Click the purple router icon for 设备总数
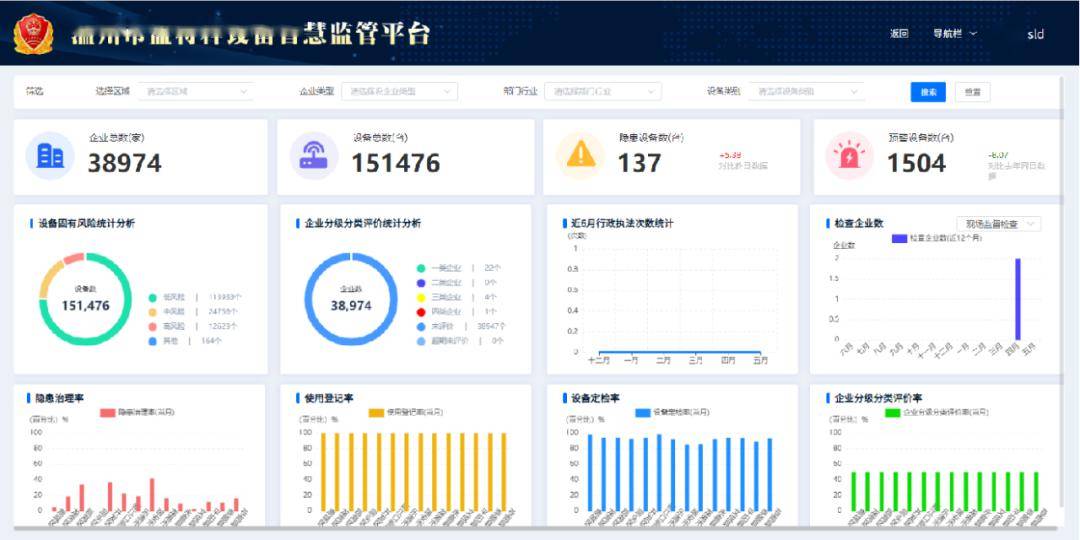 [x=313, y=156]
